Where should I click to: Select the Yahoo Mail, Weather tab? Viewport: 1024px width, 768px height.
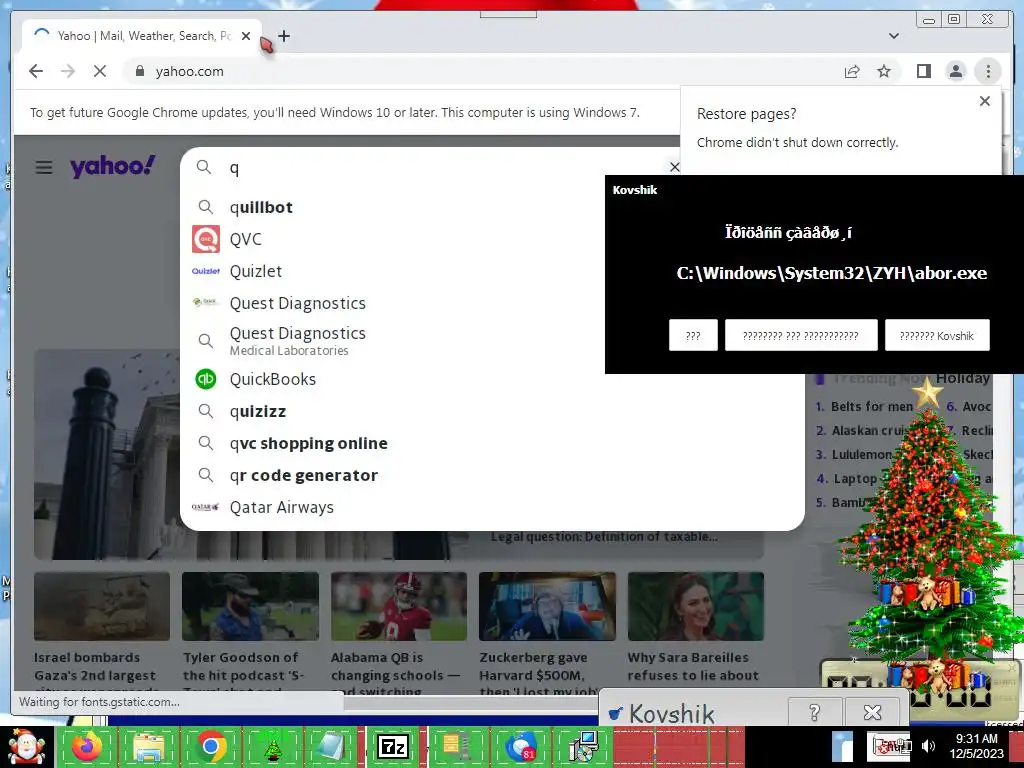142,36
